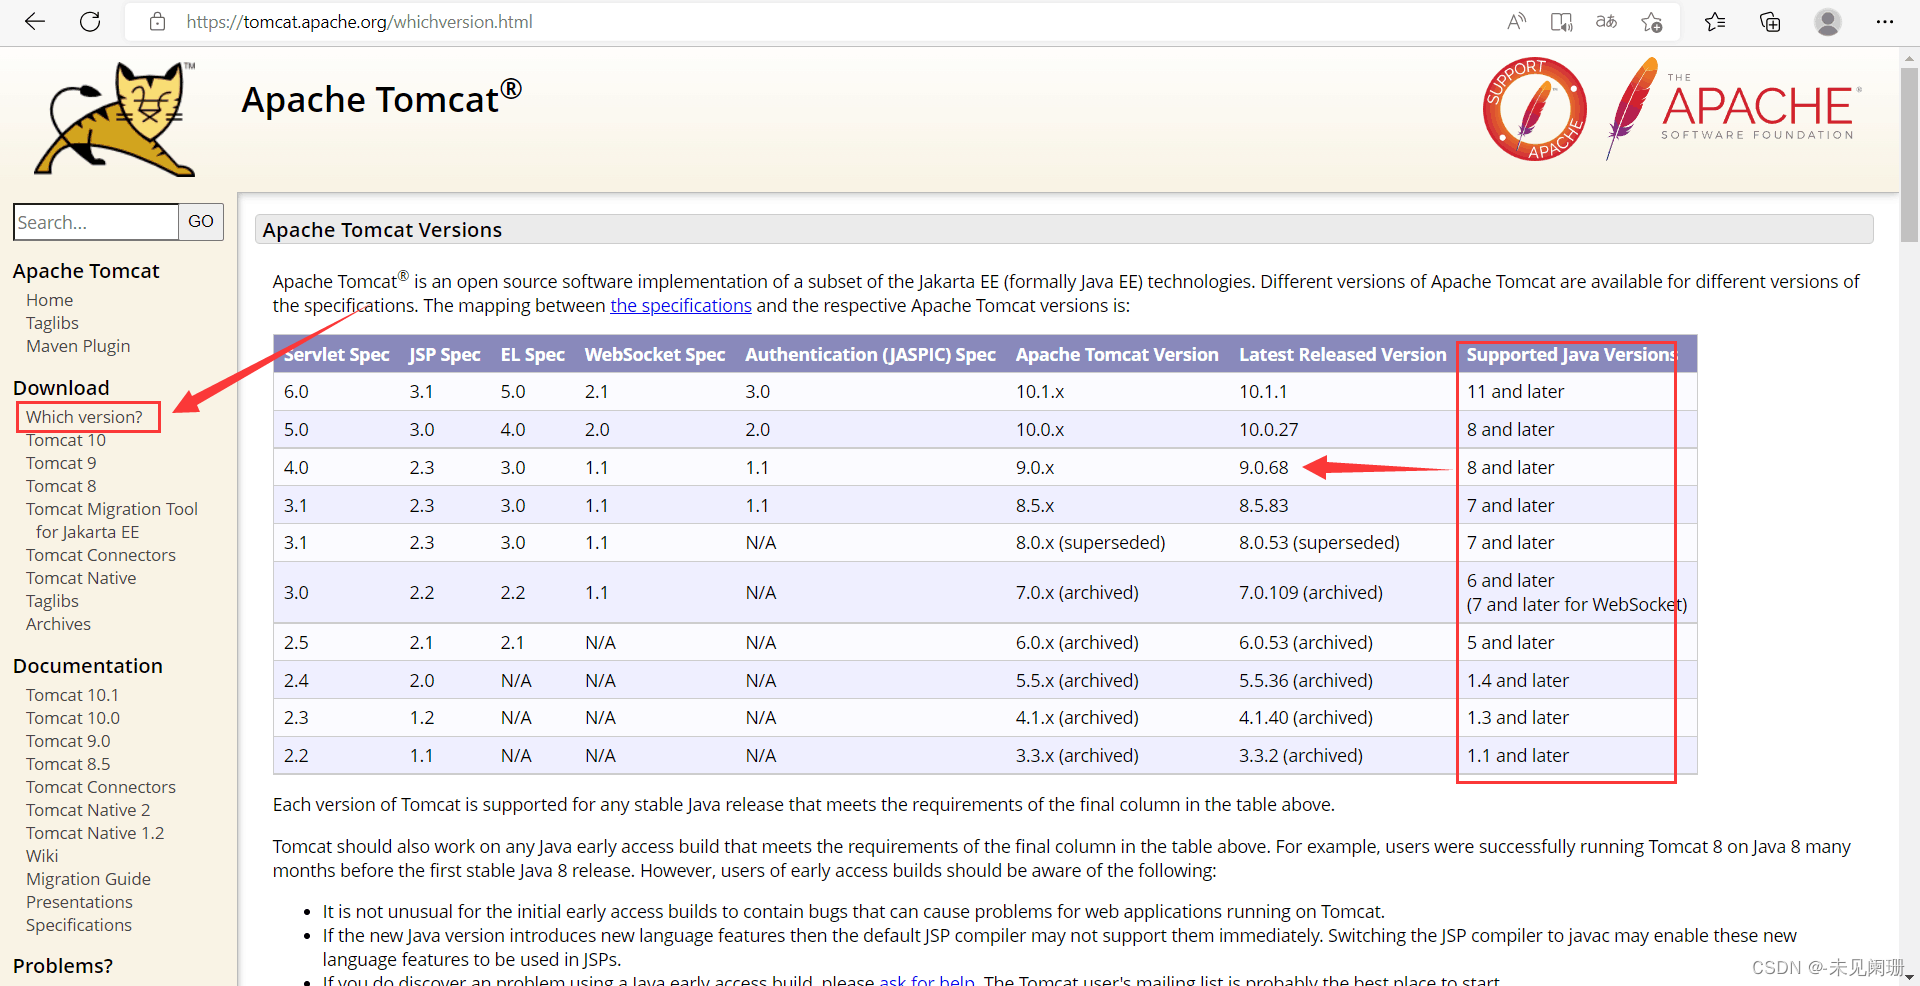Click the '11 and later' Java cell
Viewport: 1920px width, 986px height.
pos(1515,392)
